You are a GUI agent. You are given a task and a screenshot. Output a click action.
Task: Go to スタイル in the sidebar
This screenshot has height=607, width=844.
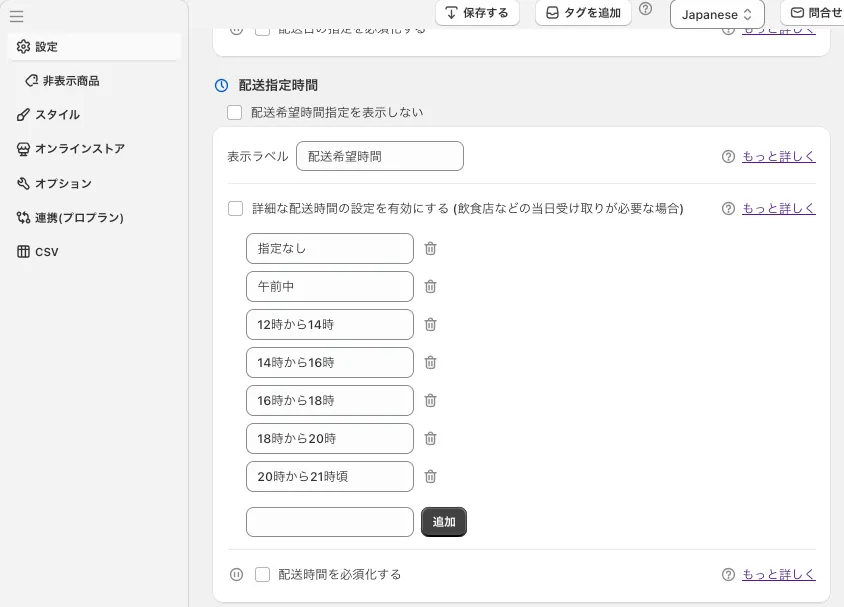coord(57,115)
